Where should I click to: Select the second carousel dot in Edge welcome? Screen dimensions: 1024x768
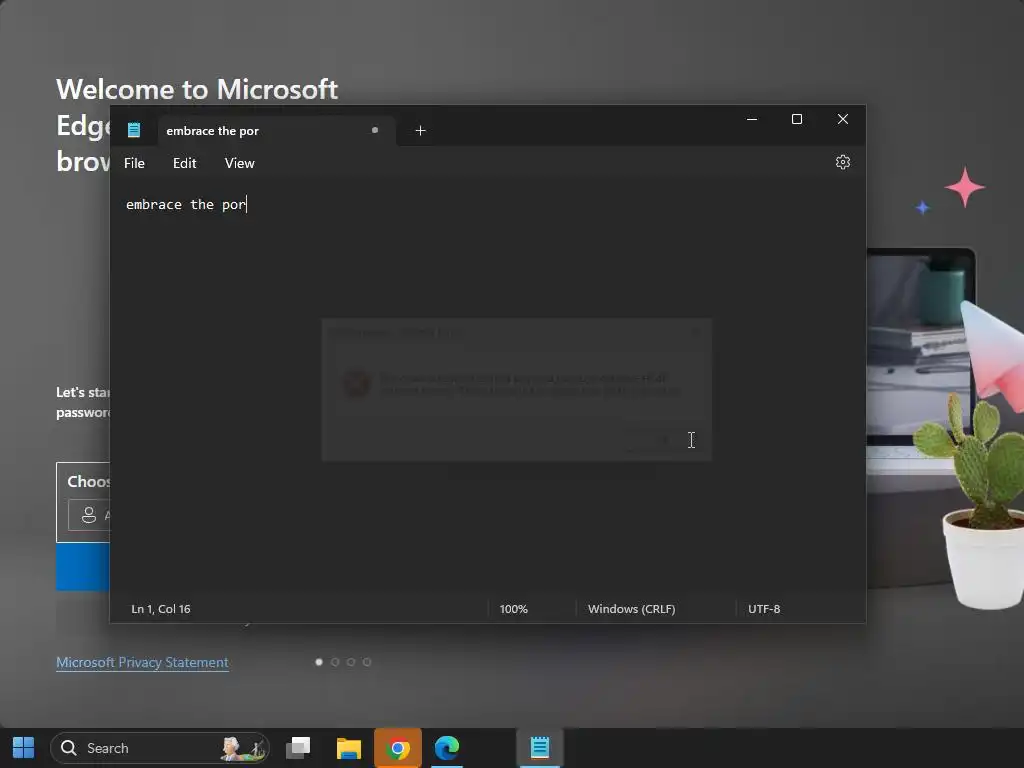(335, 662)
